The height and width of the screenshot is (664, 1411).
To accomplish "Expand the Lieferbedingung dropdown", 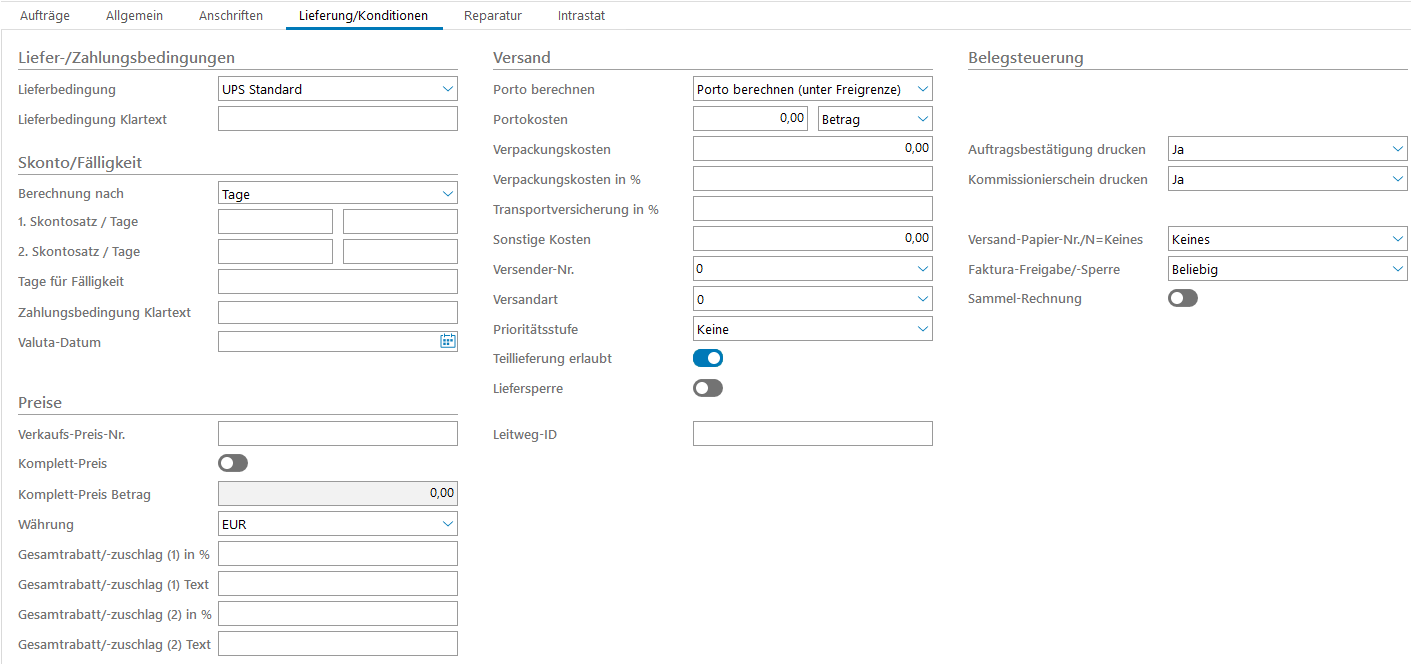I will (447, 89).
